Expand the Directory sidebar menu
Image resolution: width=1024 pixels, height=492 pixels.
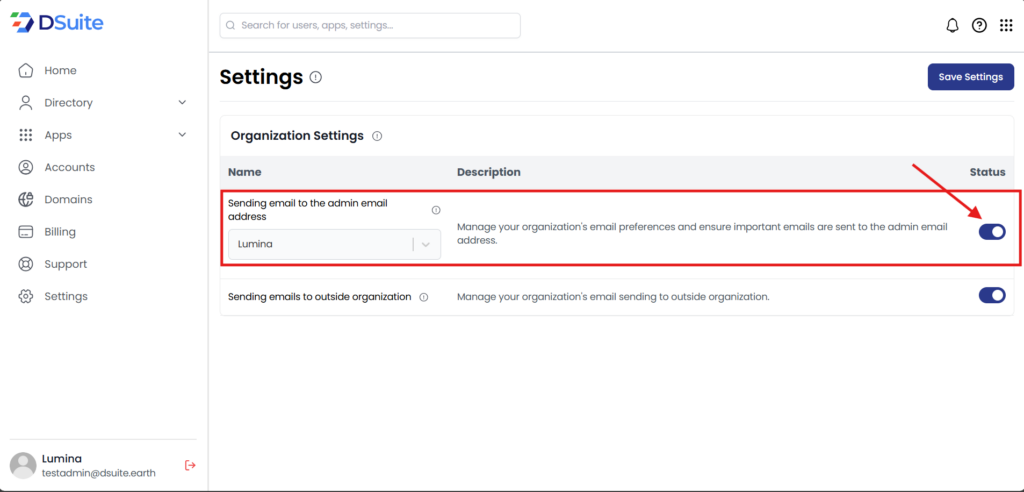click(182, 103)
